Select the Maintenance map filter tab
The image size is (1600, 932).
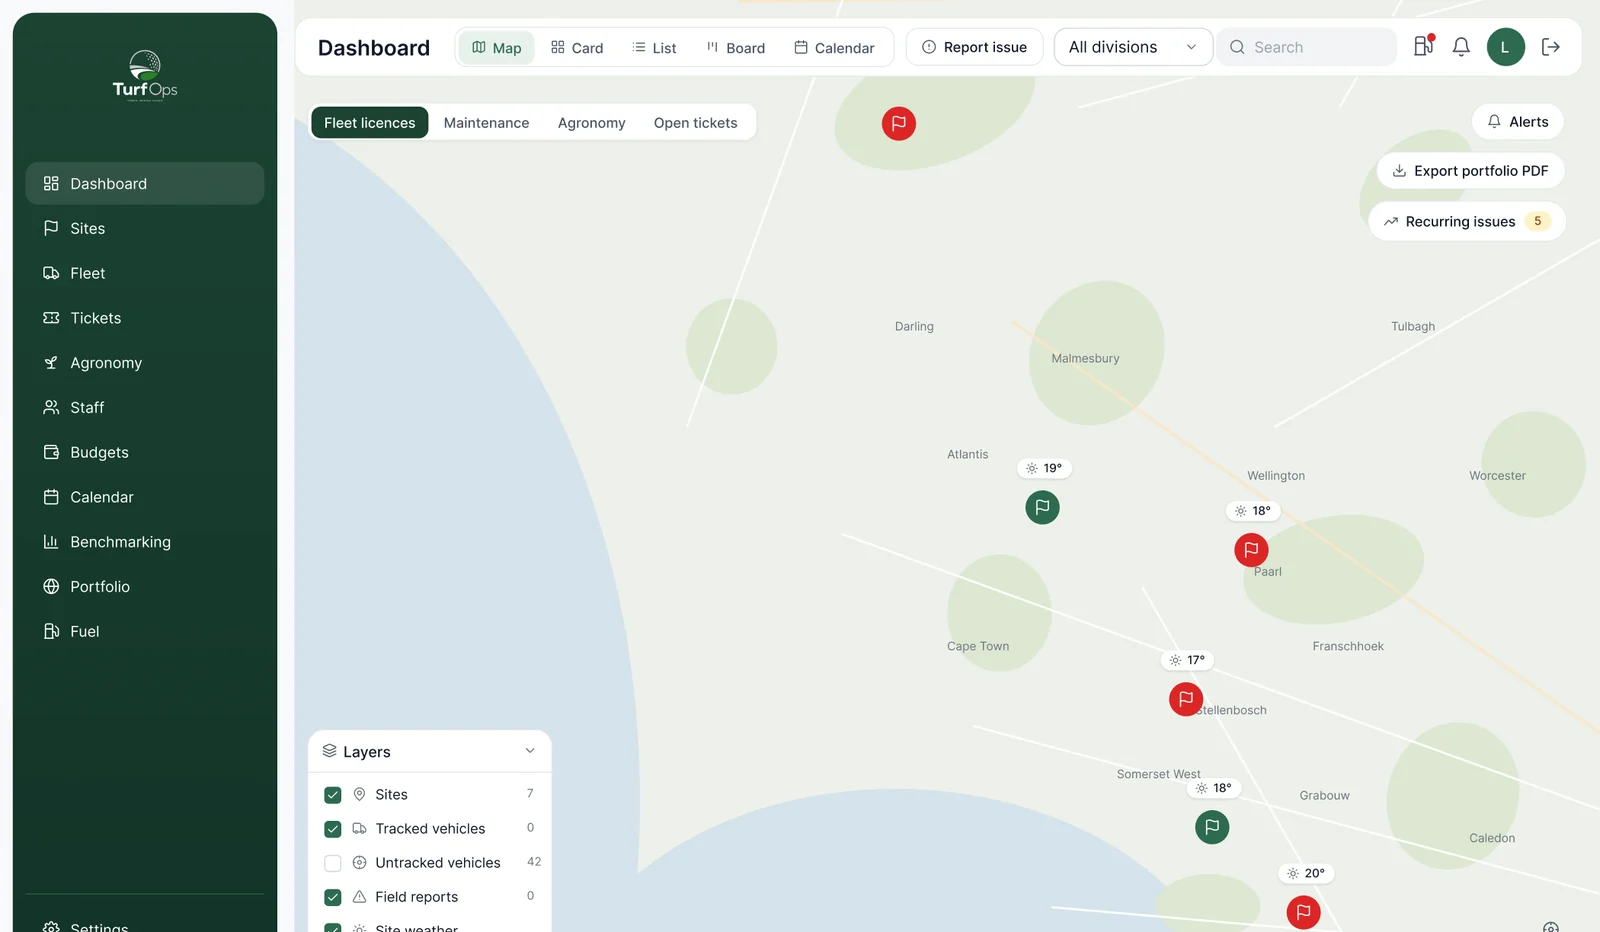pyautogui.click(x=486, y=123)
